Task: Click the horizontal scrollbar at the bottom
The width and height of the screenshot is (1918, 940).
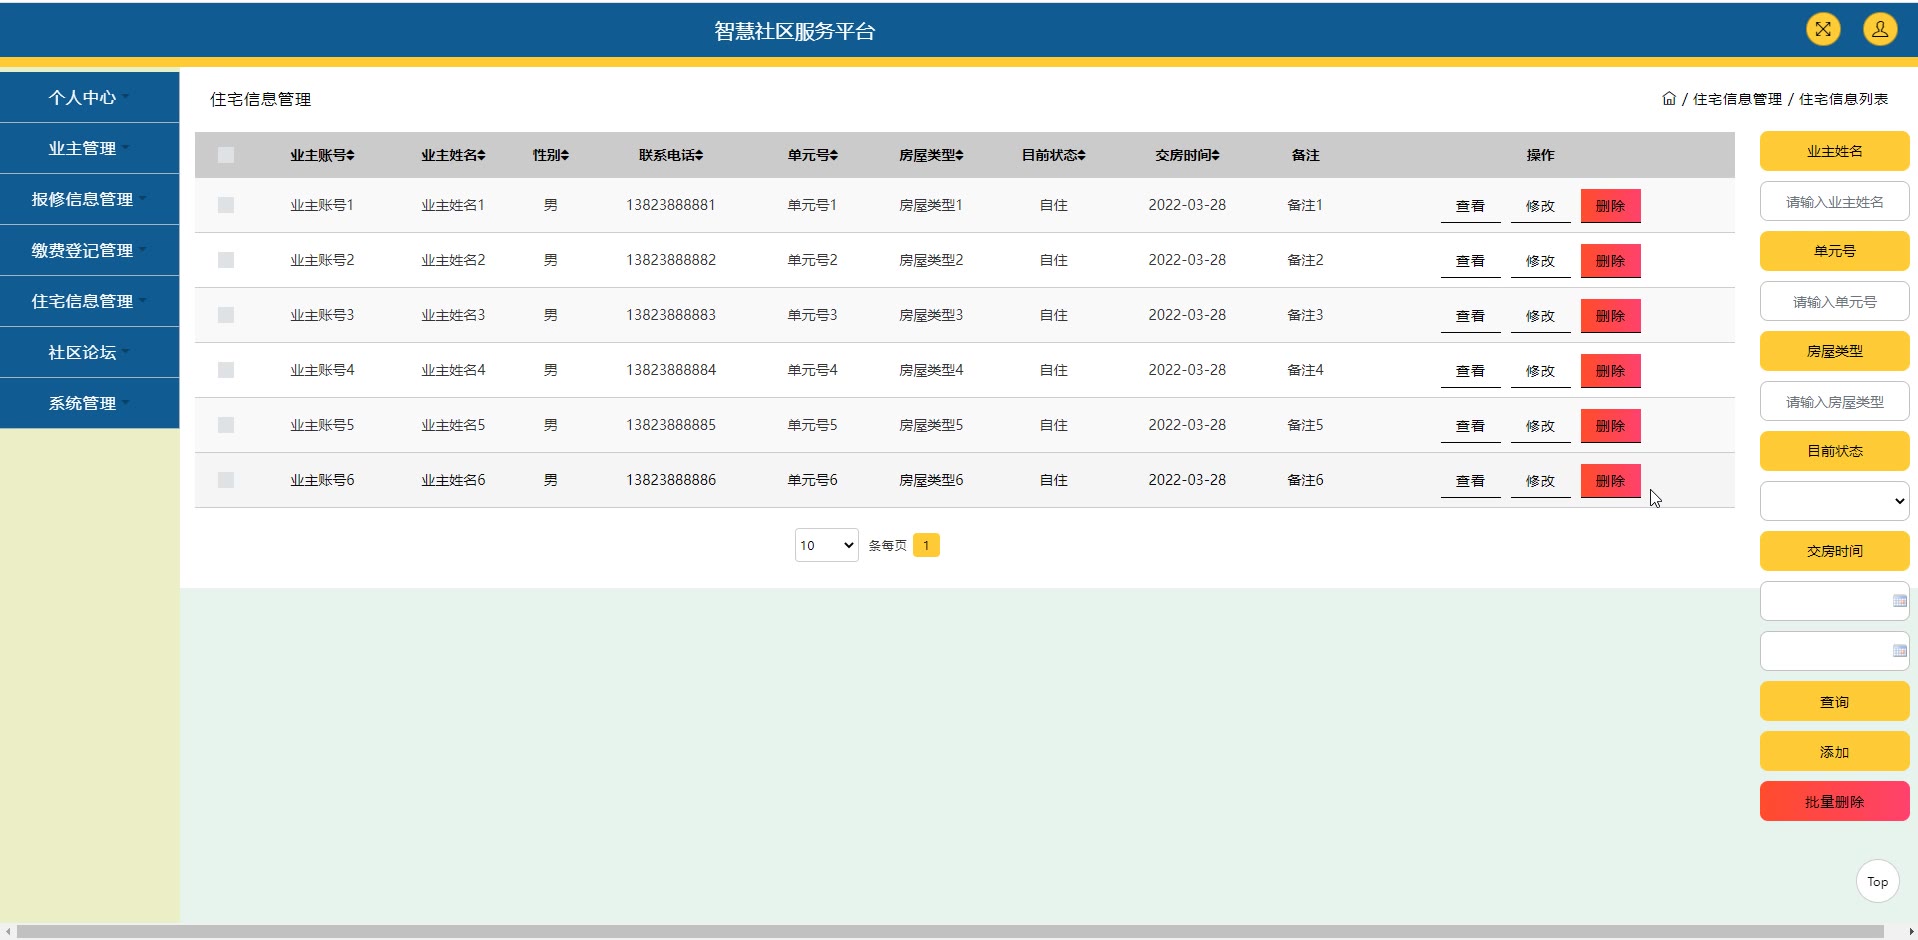Action: point(950,931)
